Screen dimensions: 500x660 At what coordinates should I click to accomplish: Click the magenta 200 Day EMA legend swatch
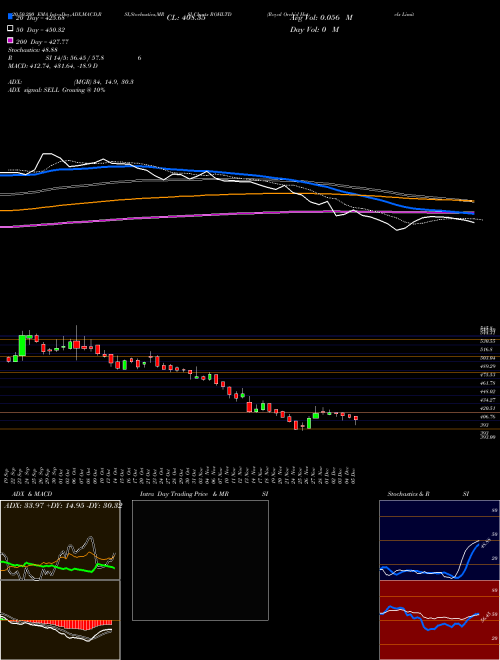(x=10, y=41)
